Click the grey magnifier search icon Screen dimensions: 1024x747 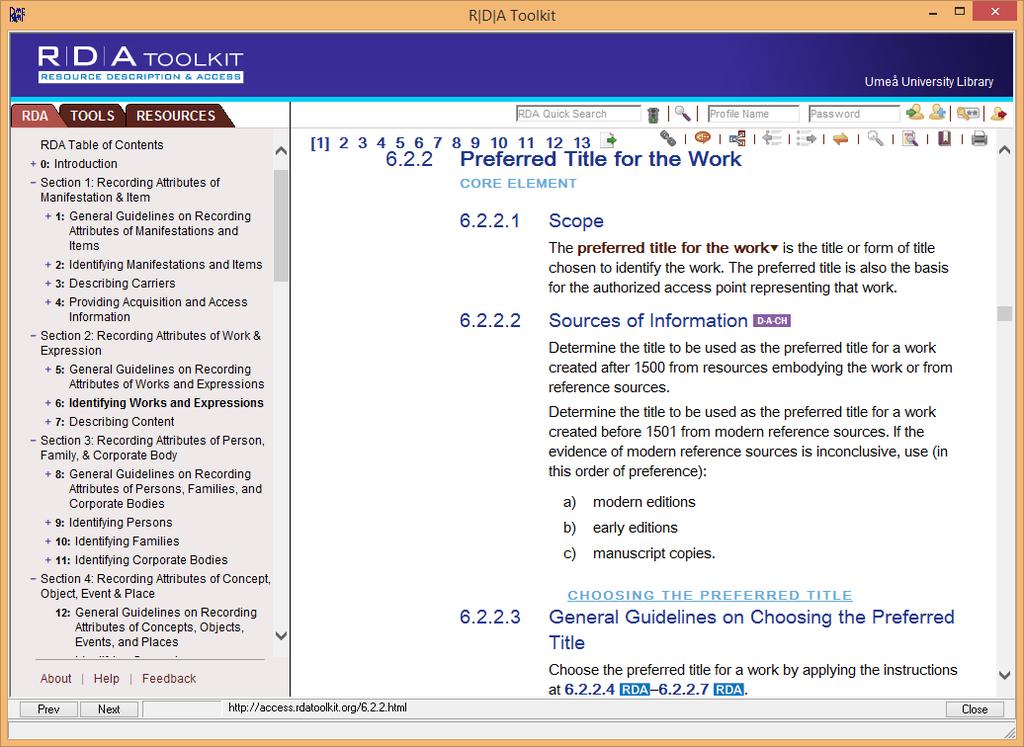click(875, 138)
